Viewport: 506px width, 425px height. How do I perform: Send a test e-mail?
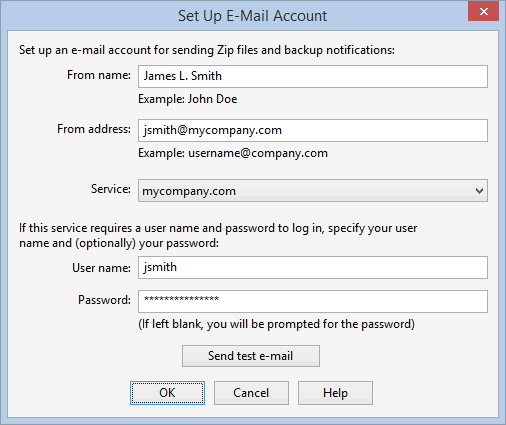tap(251, 356)
